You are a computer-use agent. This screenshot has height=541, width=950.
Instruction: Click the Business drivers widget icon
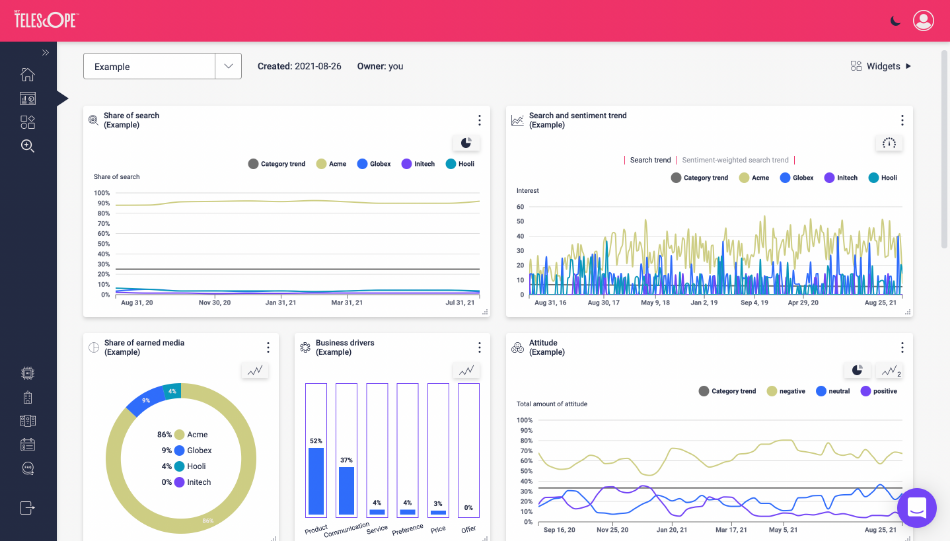pyautogui.click(x=305, y=347)
